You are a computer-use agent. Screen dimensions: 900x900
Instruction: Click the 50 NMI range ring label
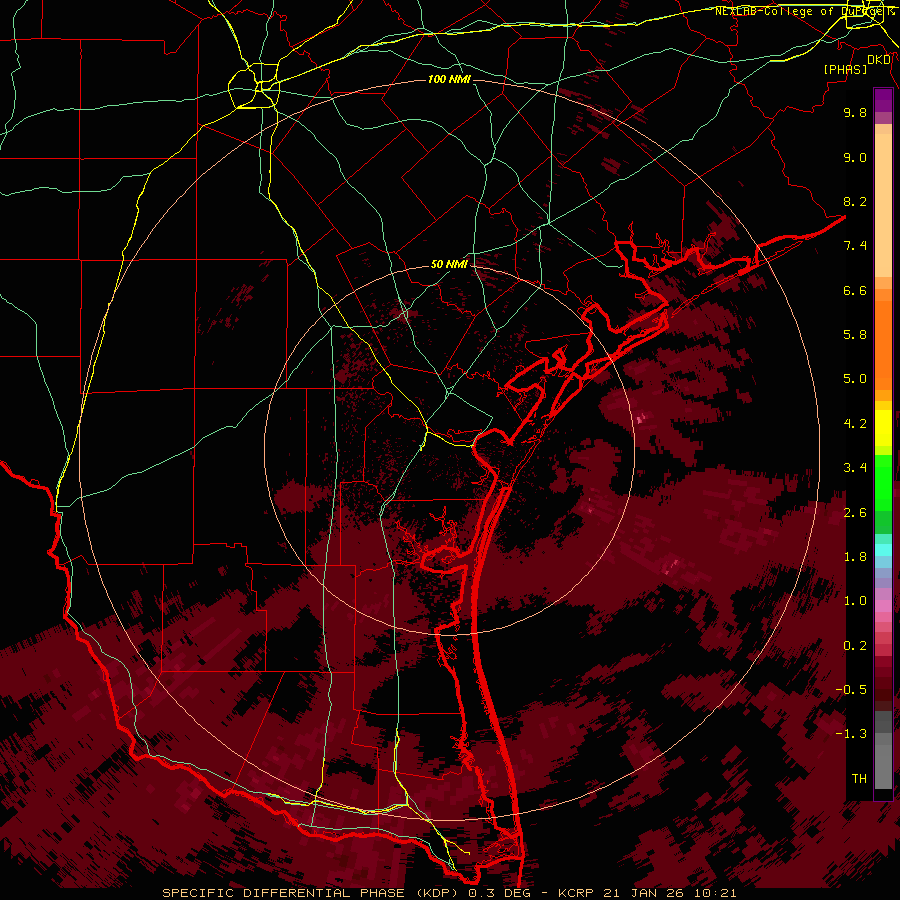click(x=449, y=264)
